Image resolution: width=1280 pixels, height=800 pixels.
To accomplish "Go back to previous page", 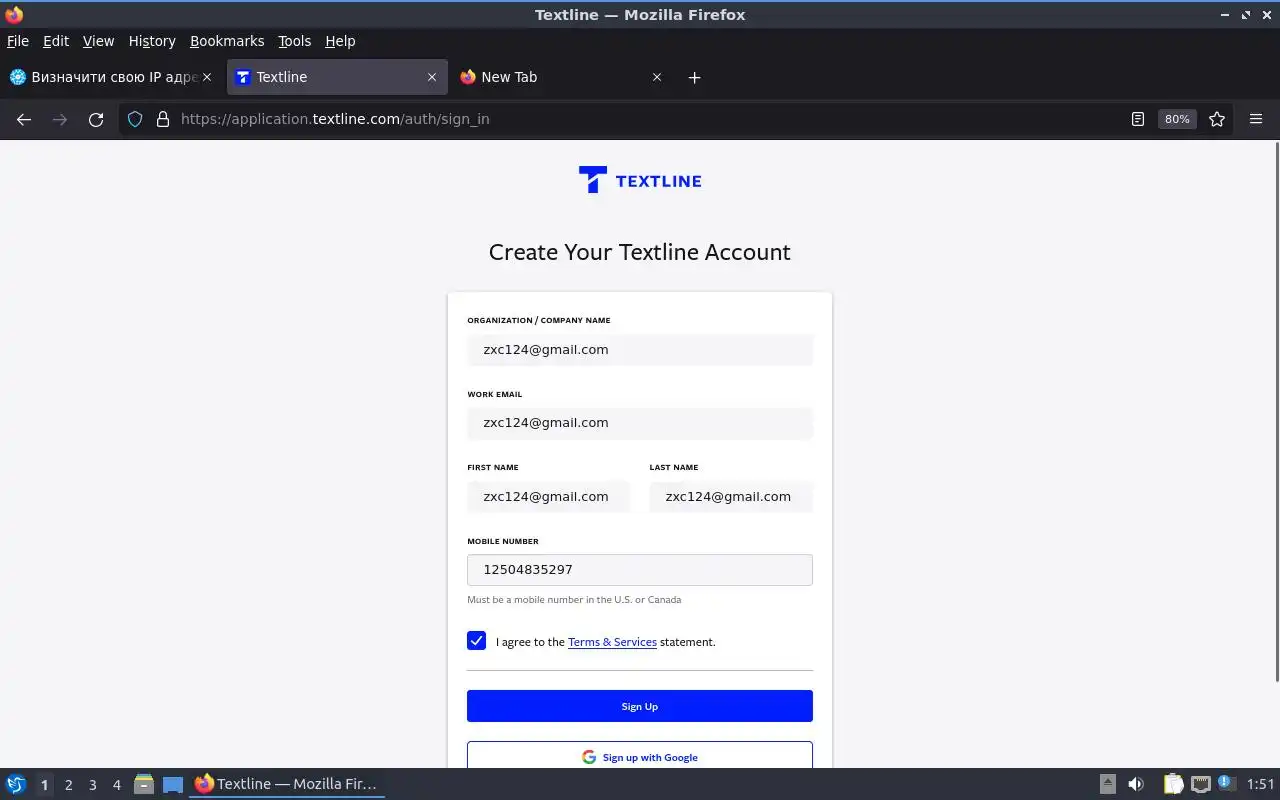I will click(x=24, y=119).
